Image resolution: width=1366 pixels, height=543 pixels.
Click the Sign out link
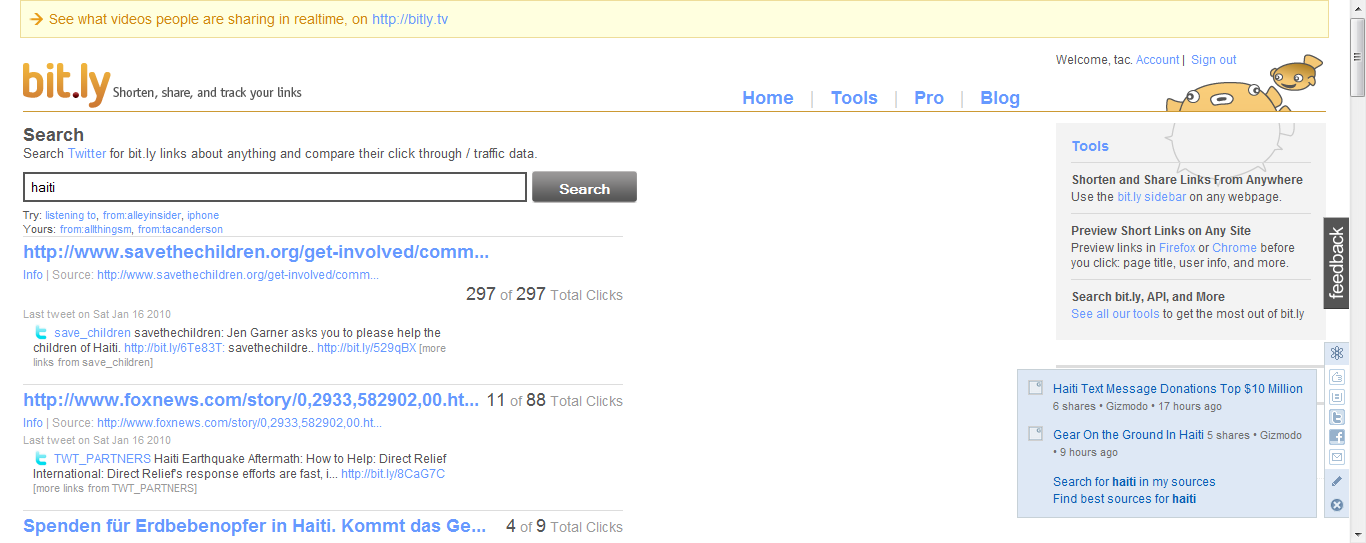coord(1214,60)
